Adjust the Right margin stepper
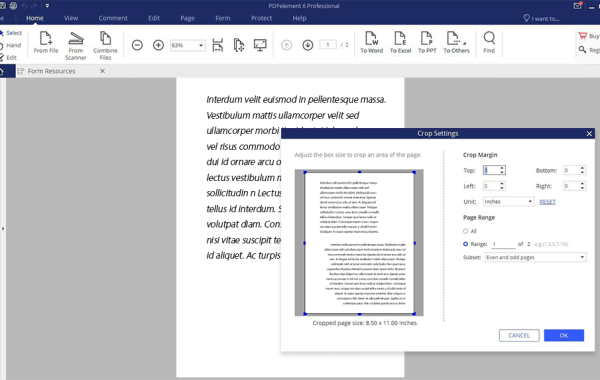The height and width of the screenshot is (380, 600). (x=582, y=186)
